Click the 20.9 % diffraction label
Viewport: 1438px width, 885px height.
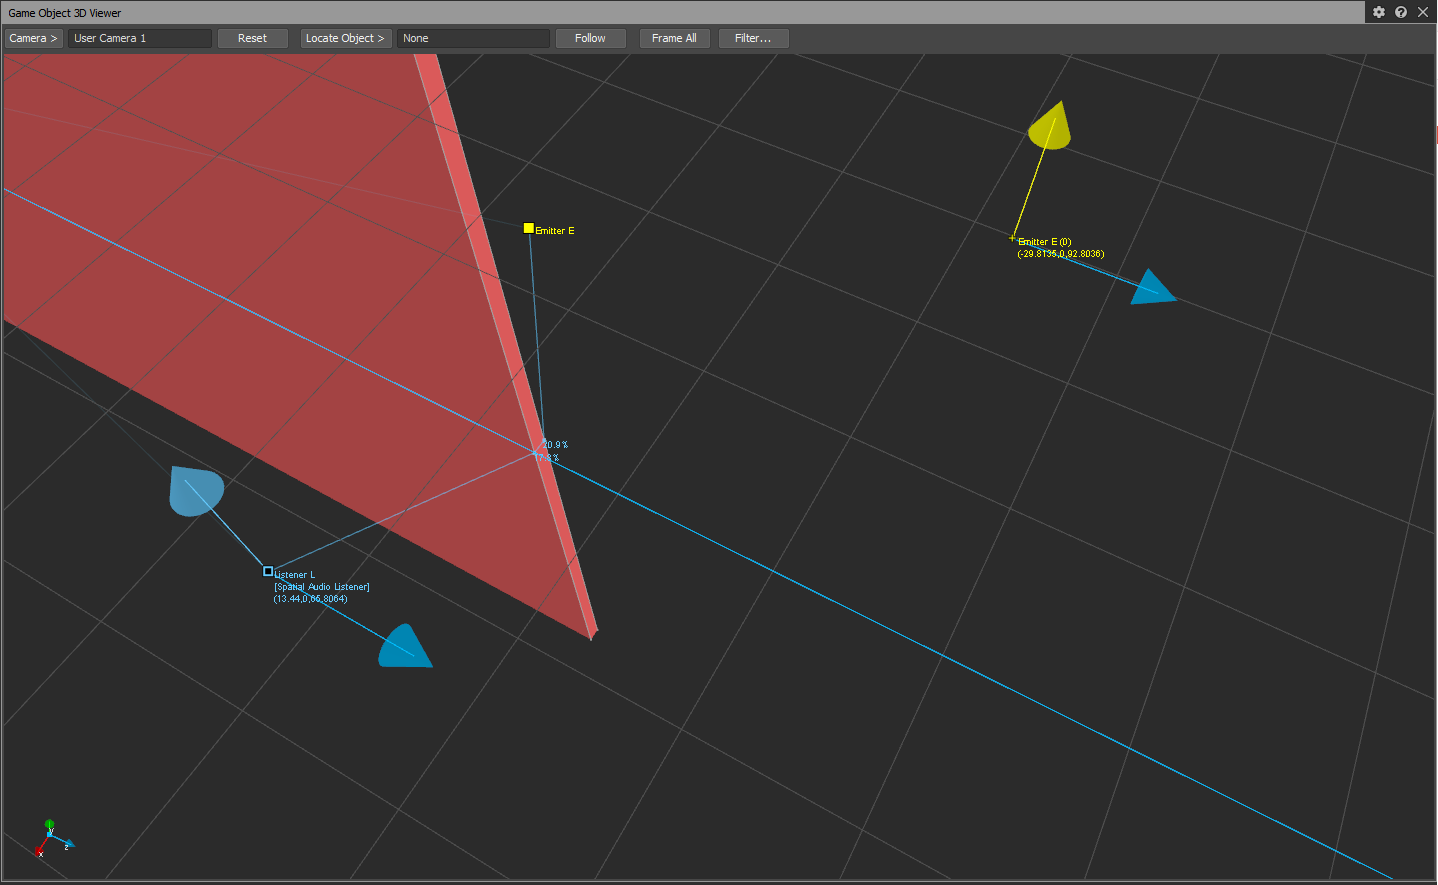556,444
